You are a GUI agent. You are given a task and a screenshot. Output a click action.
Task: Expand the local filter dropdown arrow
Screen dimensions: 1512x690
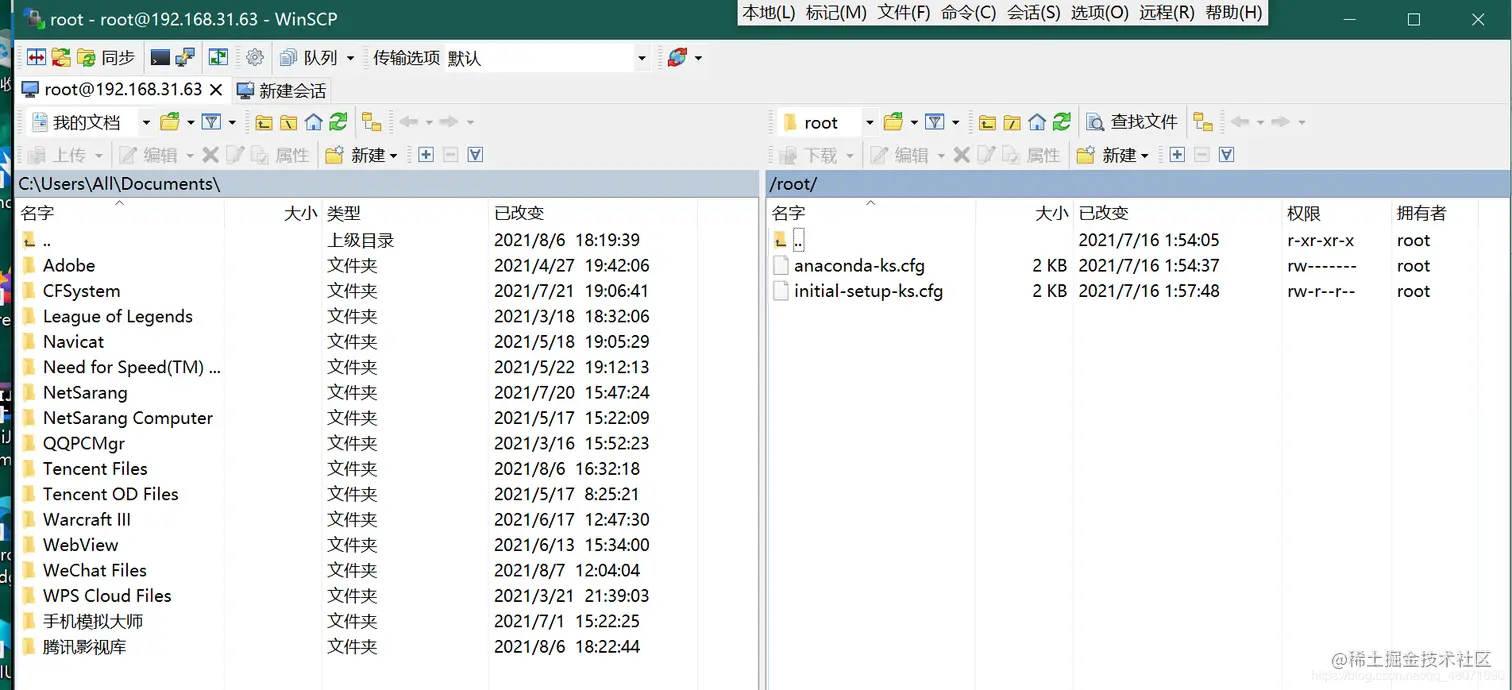(x=232, y=122)
